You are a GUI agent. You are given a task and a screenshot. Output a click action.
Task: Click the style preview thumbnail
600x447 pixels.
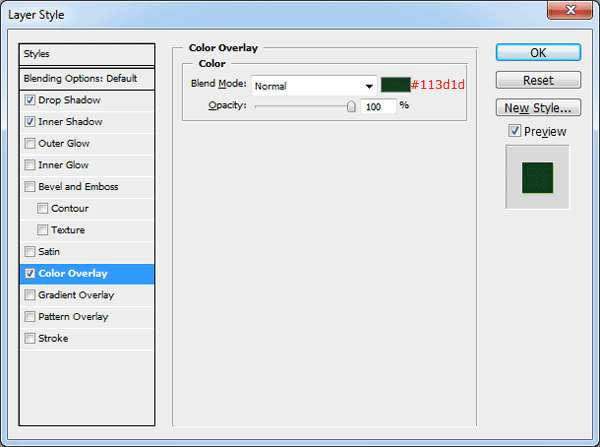pyautogui.click(x=538, y=177)
